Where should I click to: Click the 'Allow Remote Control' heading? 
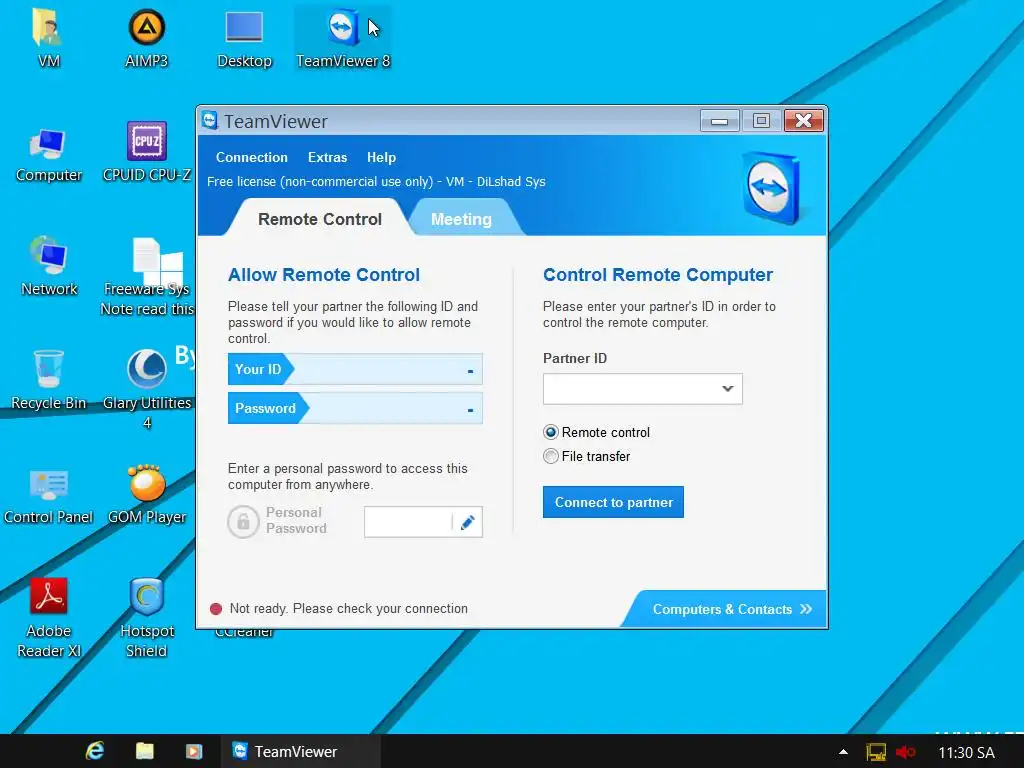pos(324,275)
